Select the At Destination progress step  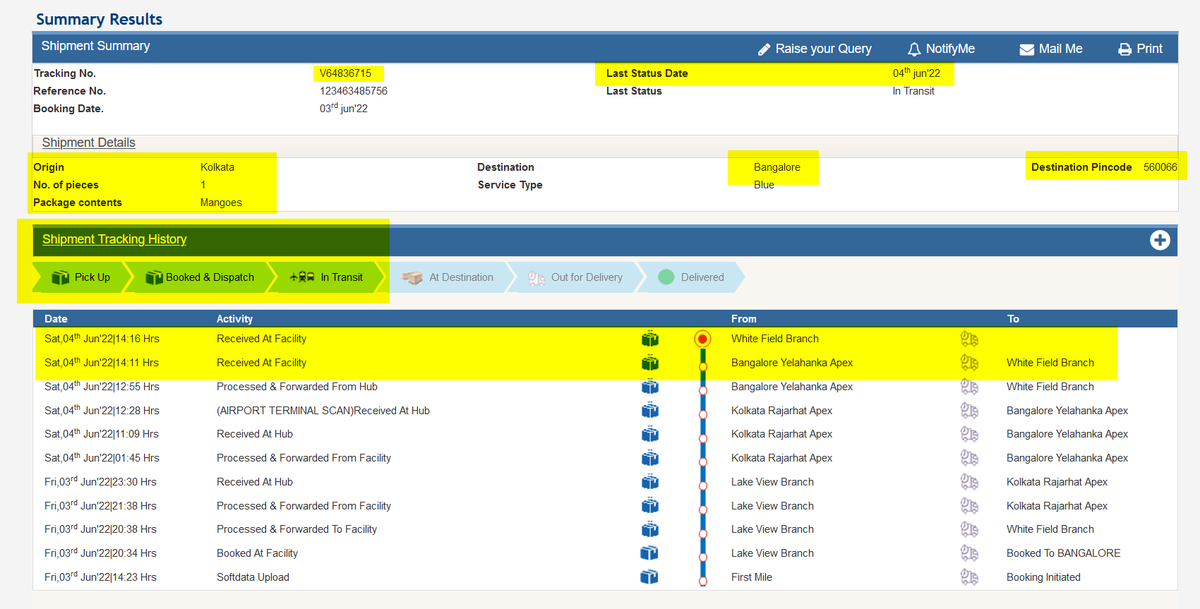coord(448,277)
